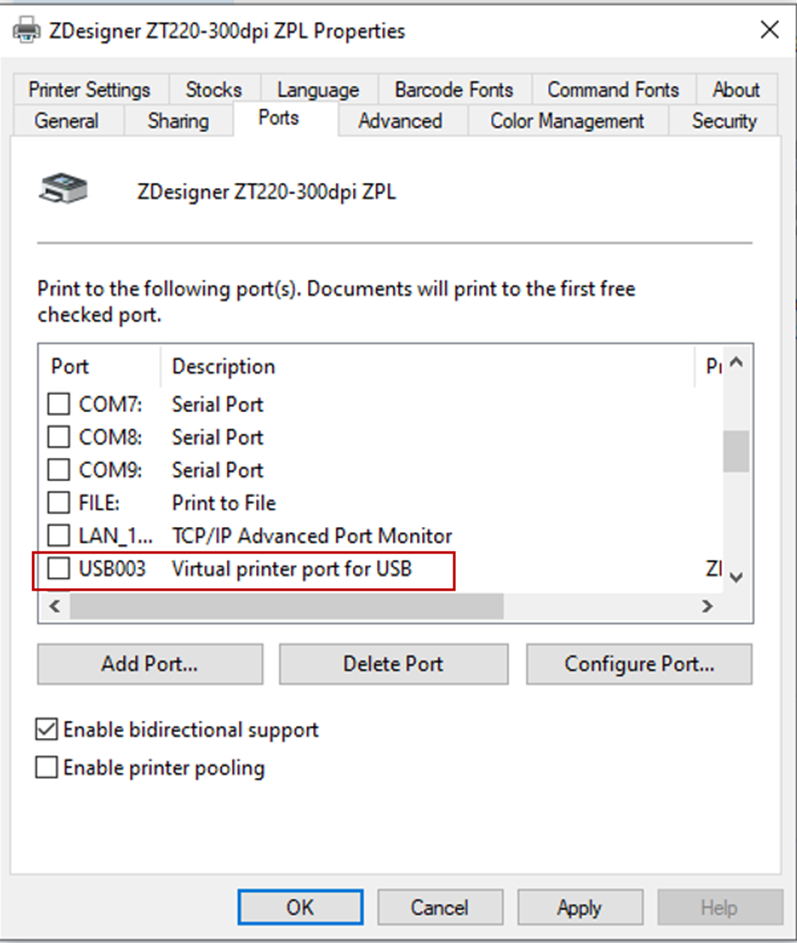The width and height of the screenshot is (797, 943).
Task: Disable bidirectional support checkbox
Action: point(47,729)
